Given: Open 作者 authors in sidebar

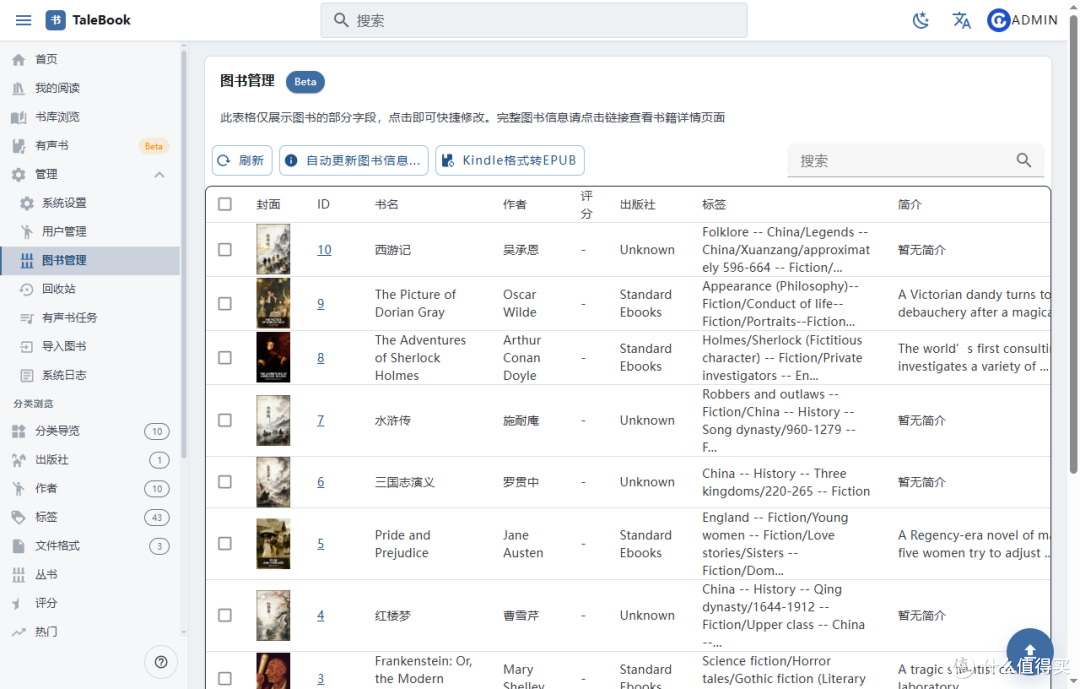Looking at the screenshot, I should click(x=90, y=489).
